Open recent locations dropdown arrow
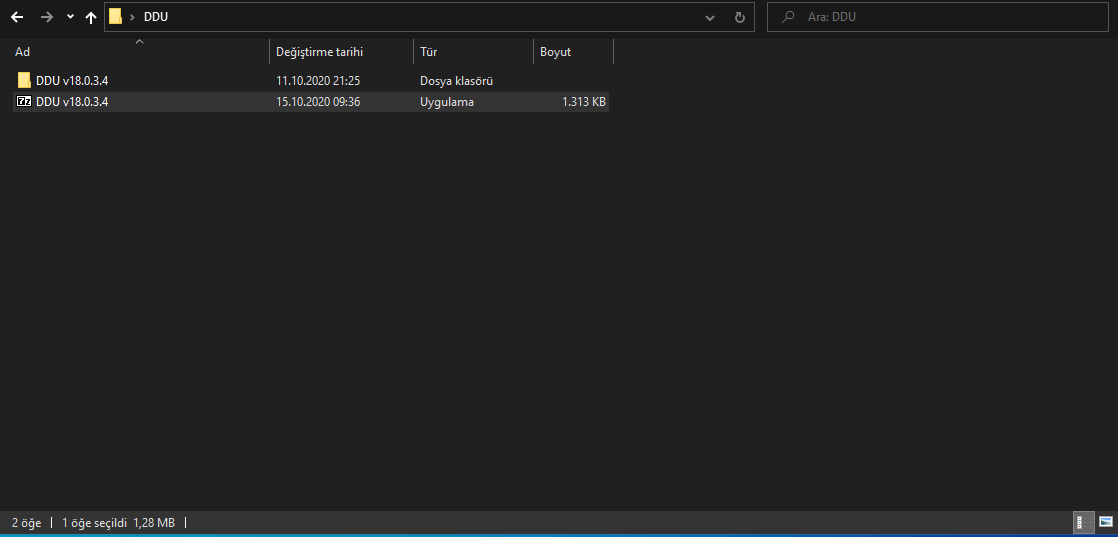Viewport: 1118px width, 537px height. click(x=70, y=17)
